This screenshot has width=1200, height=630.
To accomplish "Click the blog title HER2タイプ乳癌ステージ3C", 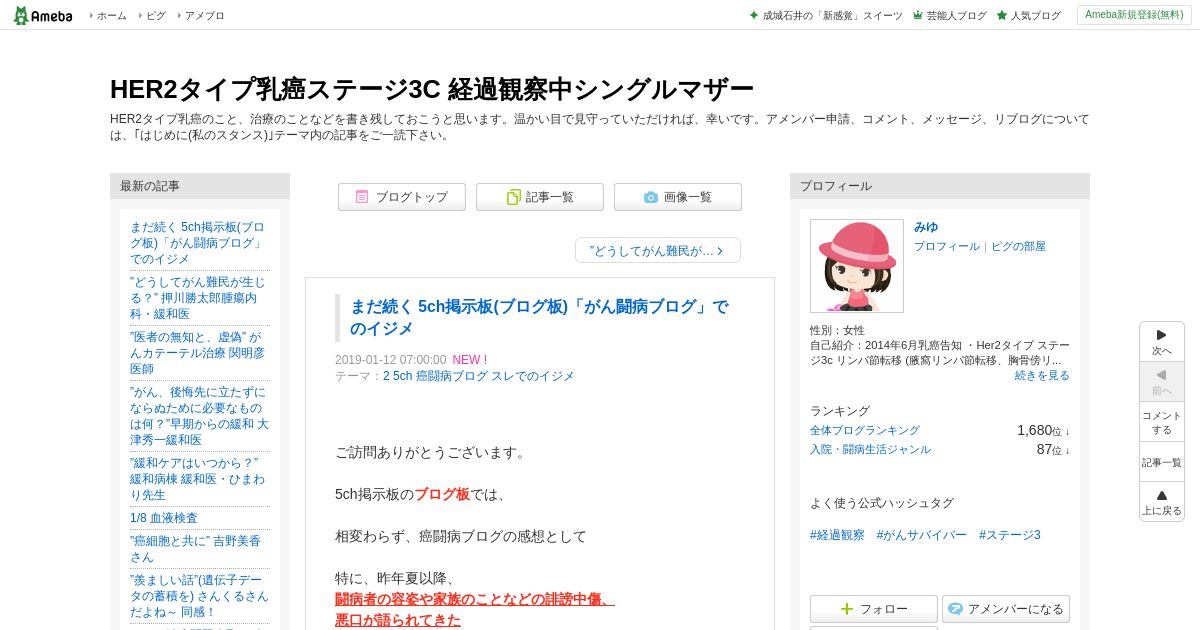I will (432, 89).
